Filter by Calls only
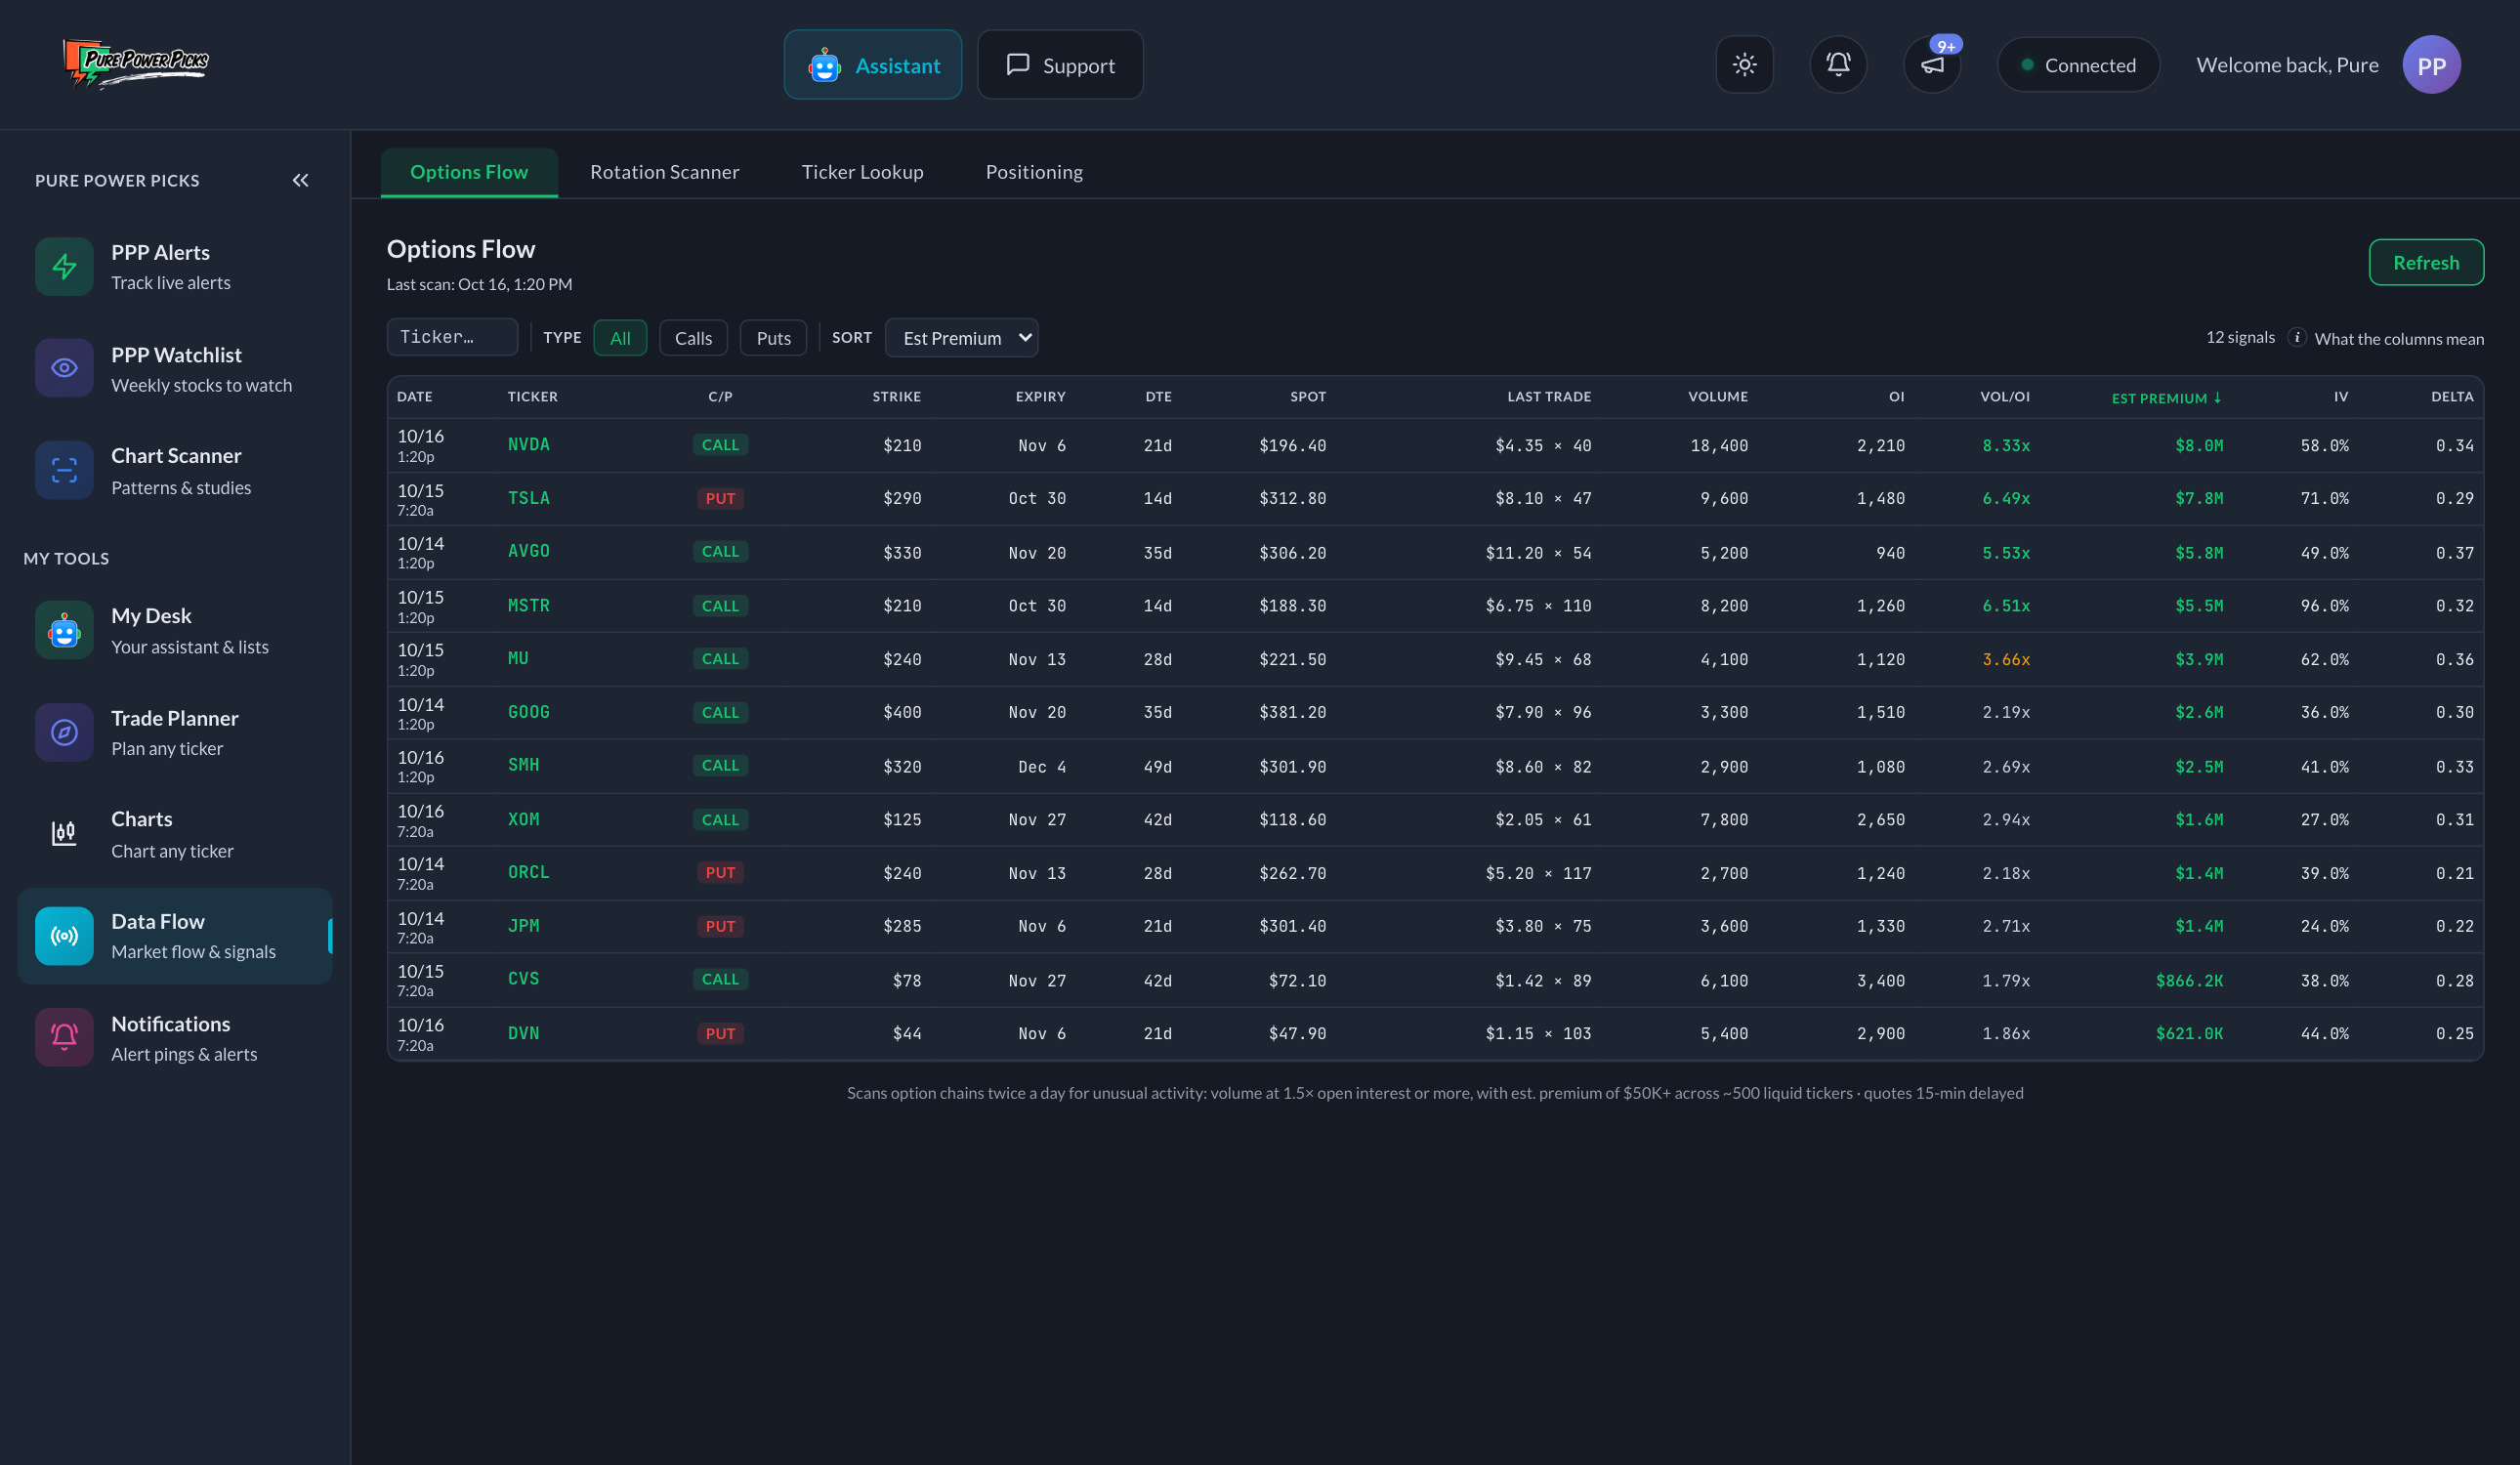This screenshot has width=2520, height=1465. coord(693,338)
